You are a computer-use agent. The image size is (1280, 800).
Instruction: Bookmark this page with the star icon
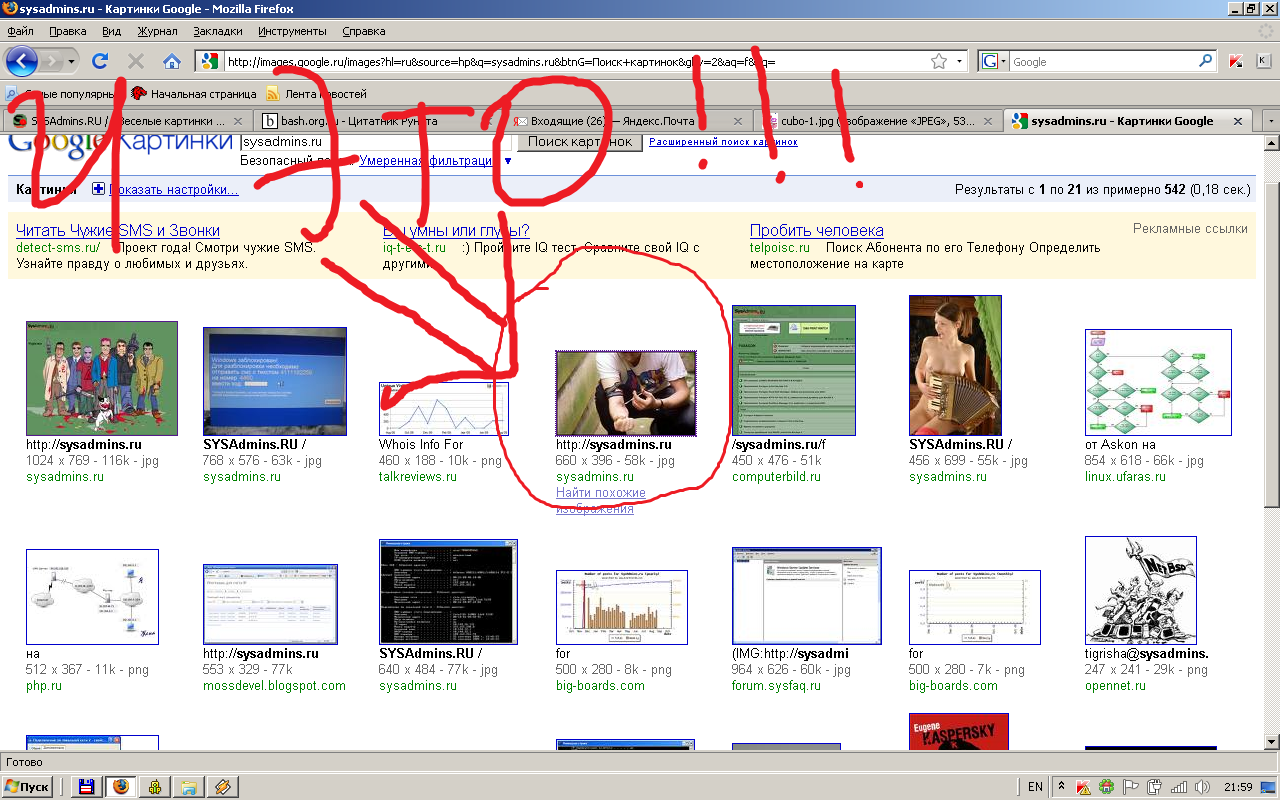[x=938, y=62]
